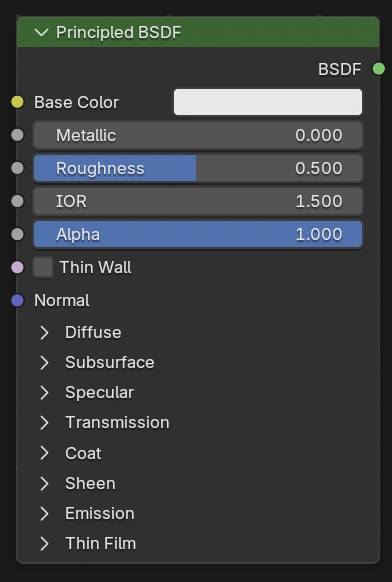Image resolution: width=392 pixels, height=582 pixels.
Task: Click the gray Metallic input socket
Action: 17,135
